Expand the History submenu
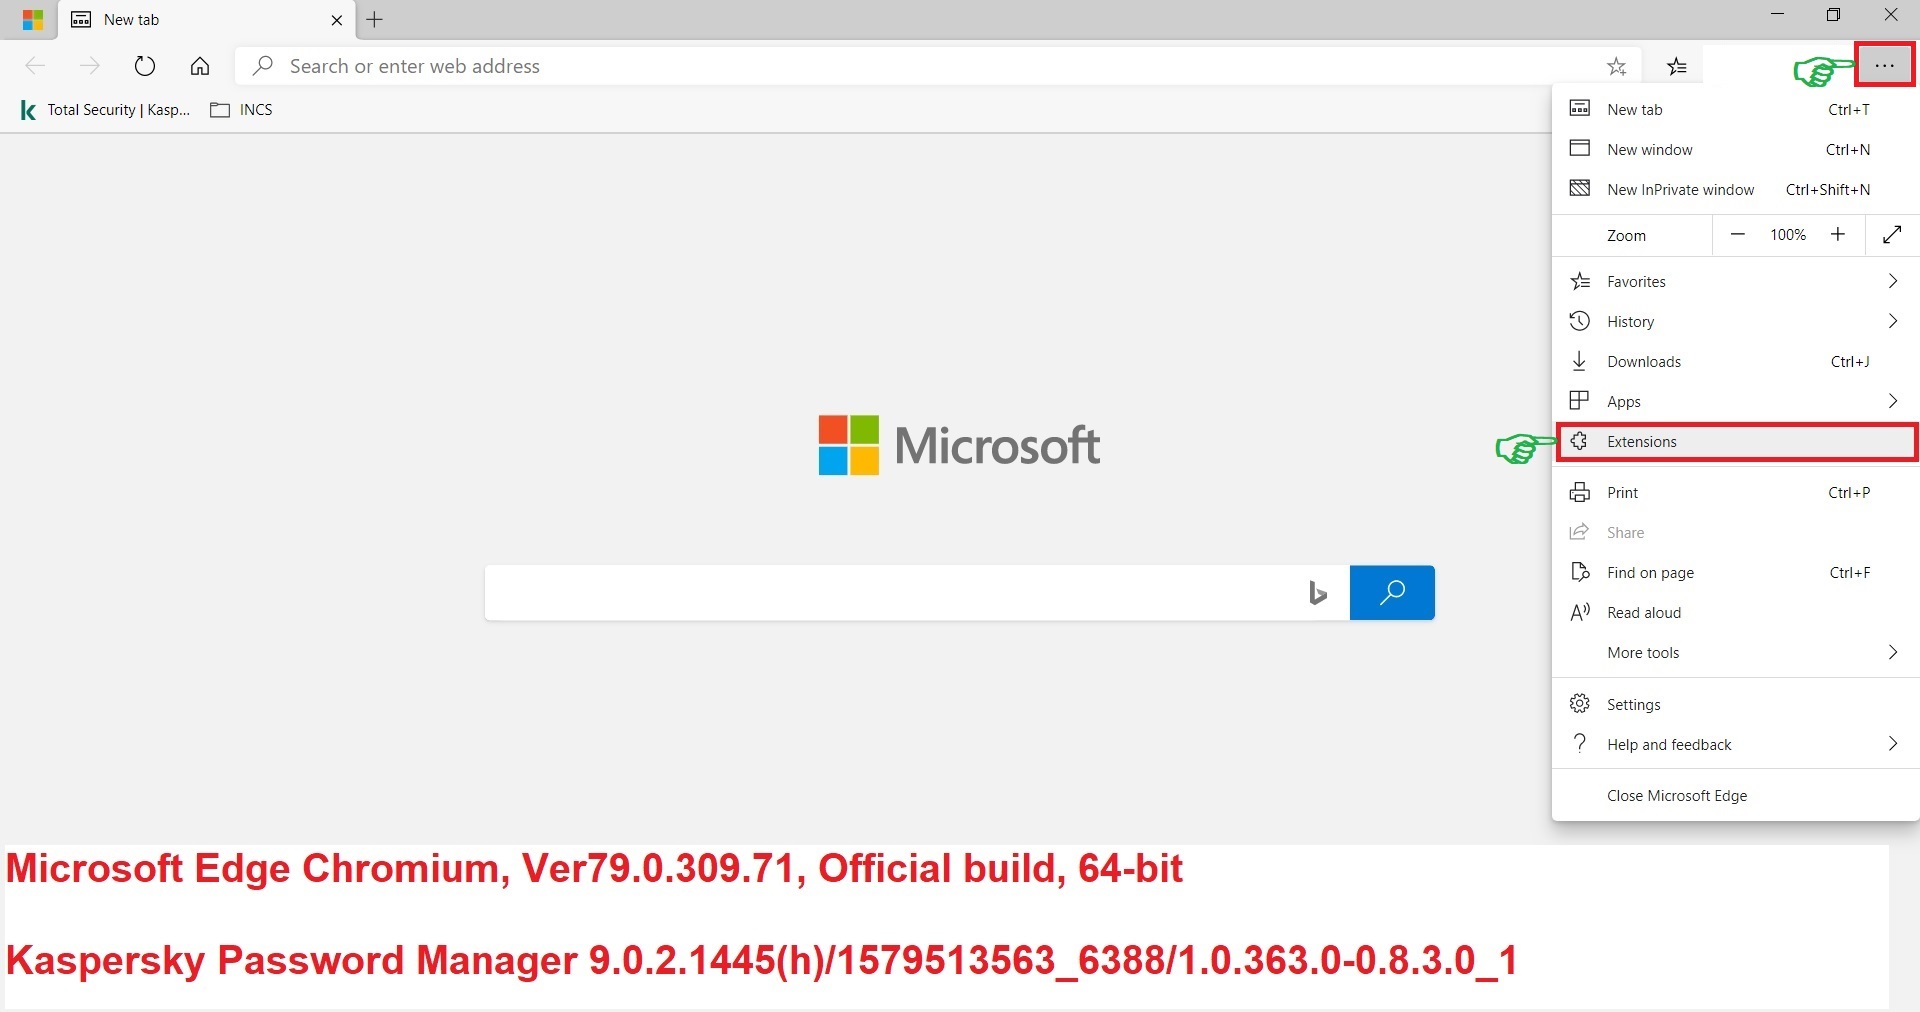This screenshot has height=1012, width=1920. click(1735, 321)
